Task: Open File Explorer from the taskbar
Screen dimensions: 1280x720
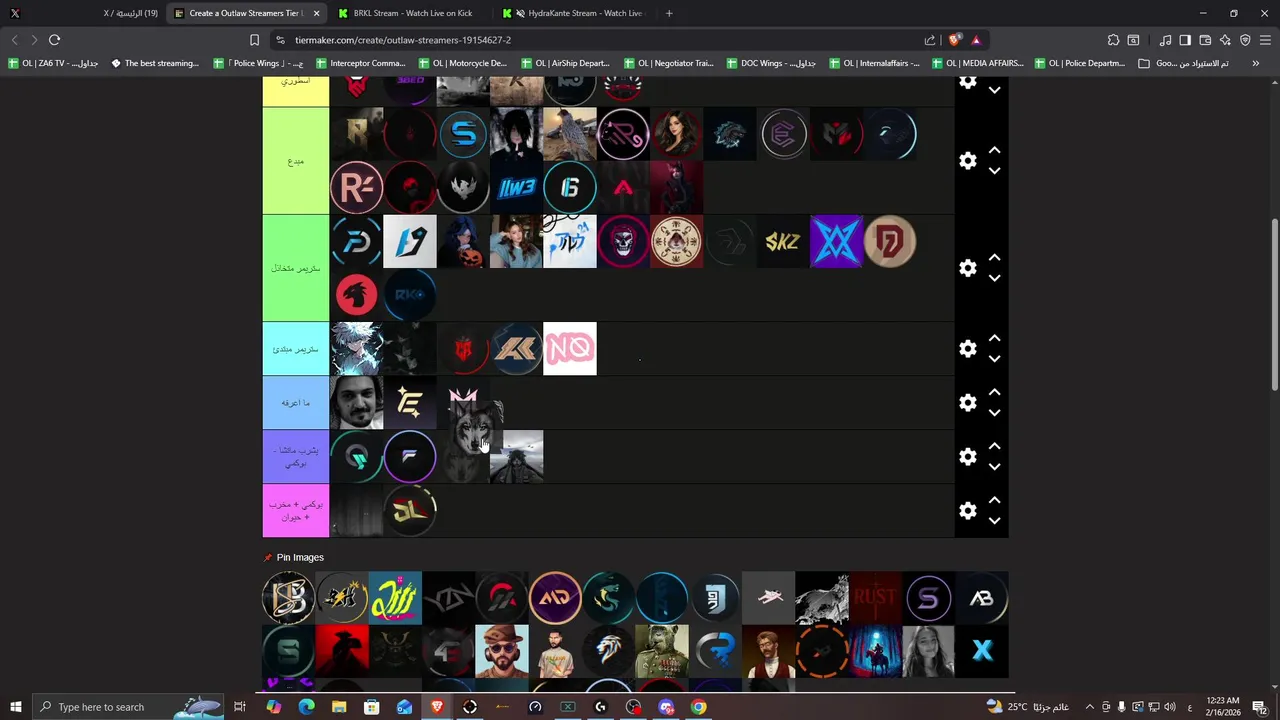Action: pyautogui.click(x=339, y=707)
